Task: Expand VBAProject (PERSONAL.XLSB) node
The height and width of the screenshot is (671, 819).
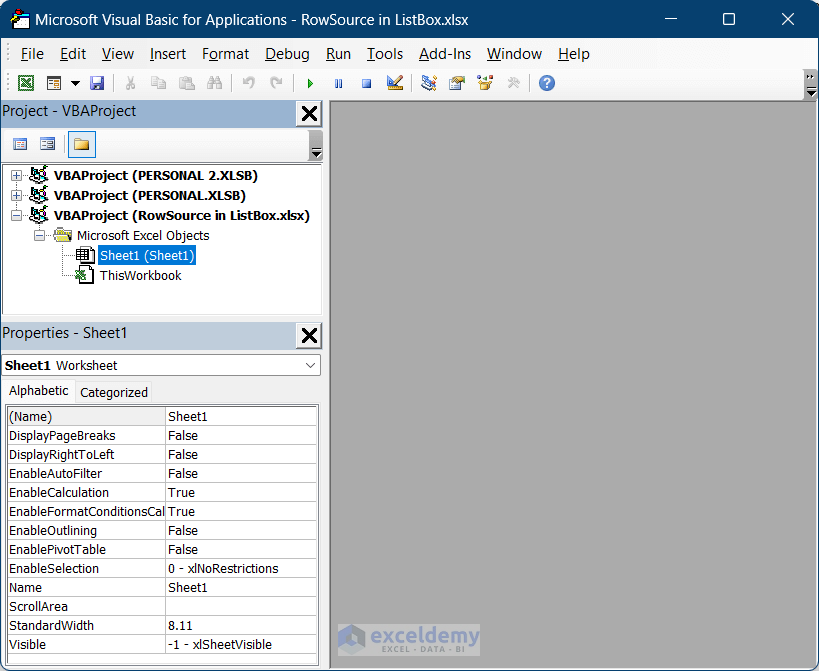Action: point(16,195)
